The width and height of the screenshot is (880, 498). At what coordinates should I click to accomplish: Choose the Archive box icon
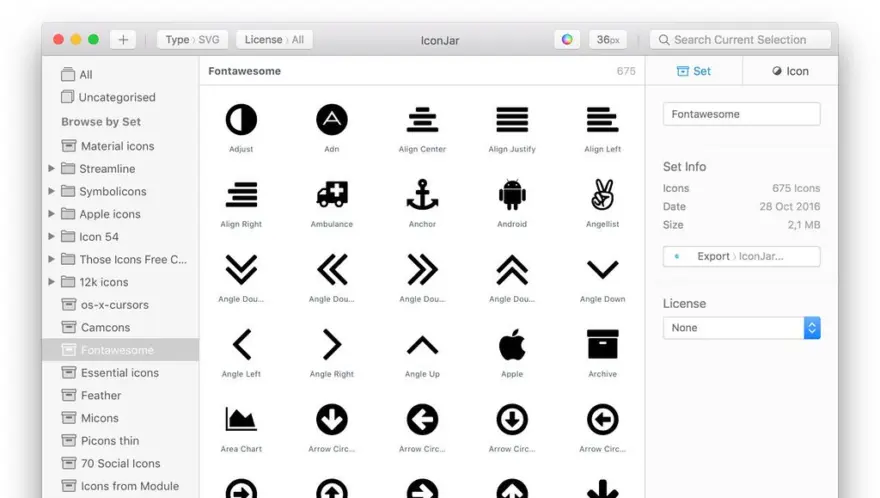(602, 344)
